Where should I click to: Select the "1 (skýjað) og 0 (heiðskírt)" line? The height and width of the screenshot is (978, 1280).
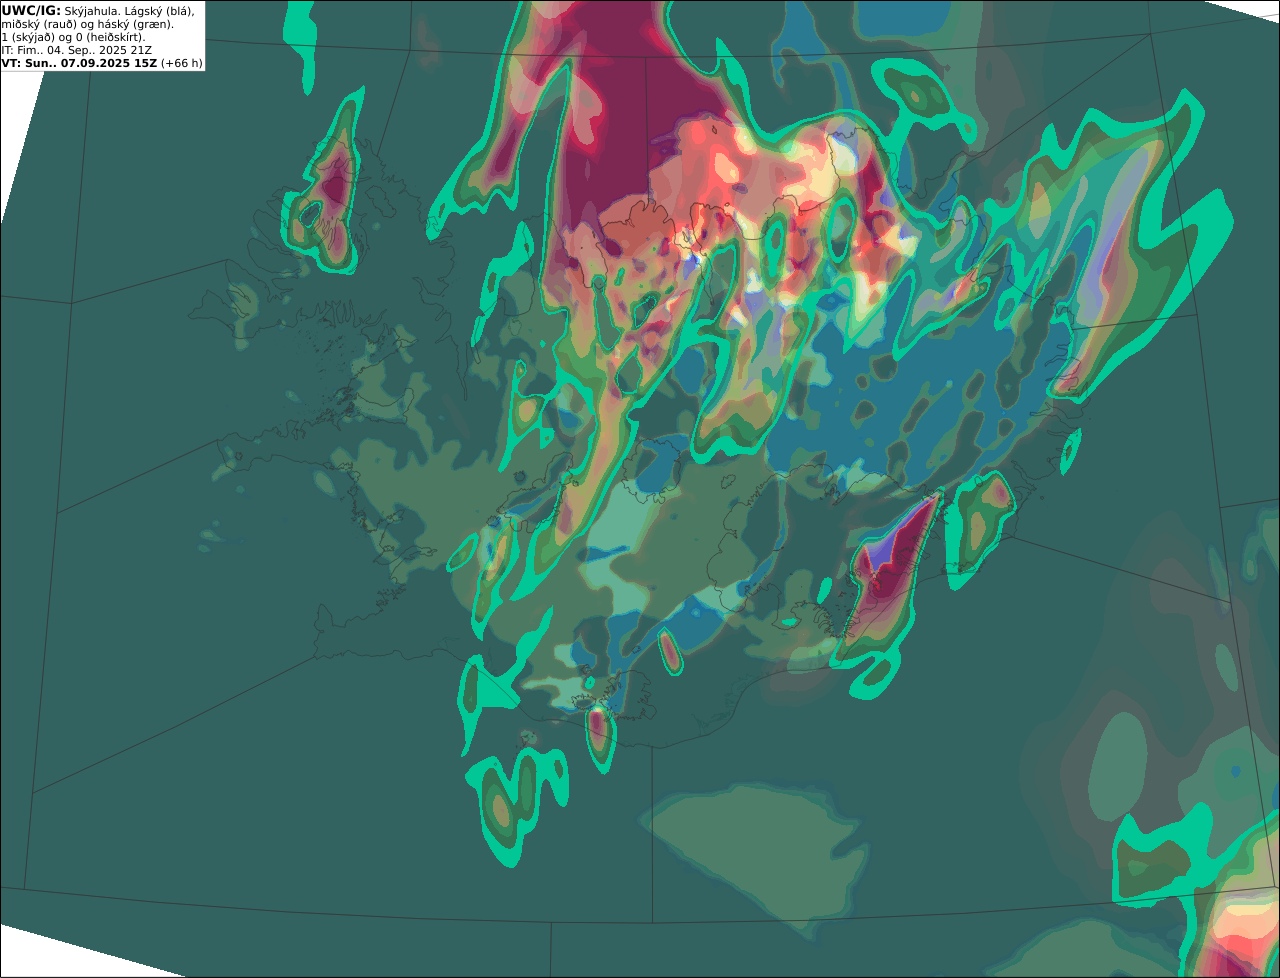point(73,37)
